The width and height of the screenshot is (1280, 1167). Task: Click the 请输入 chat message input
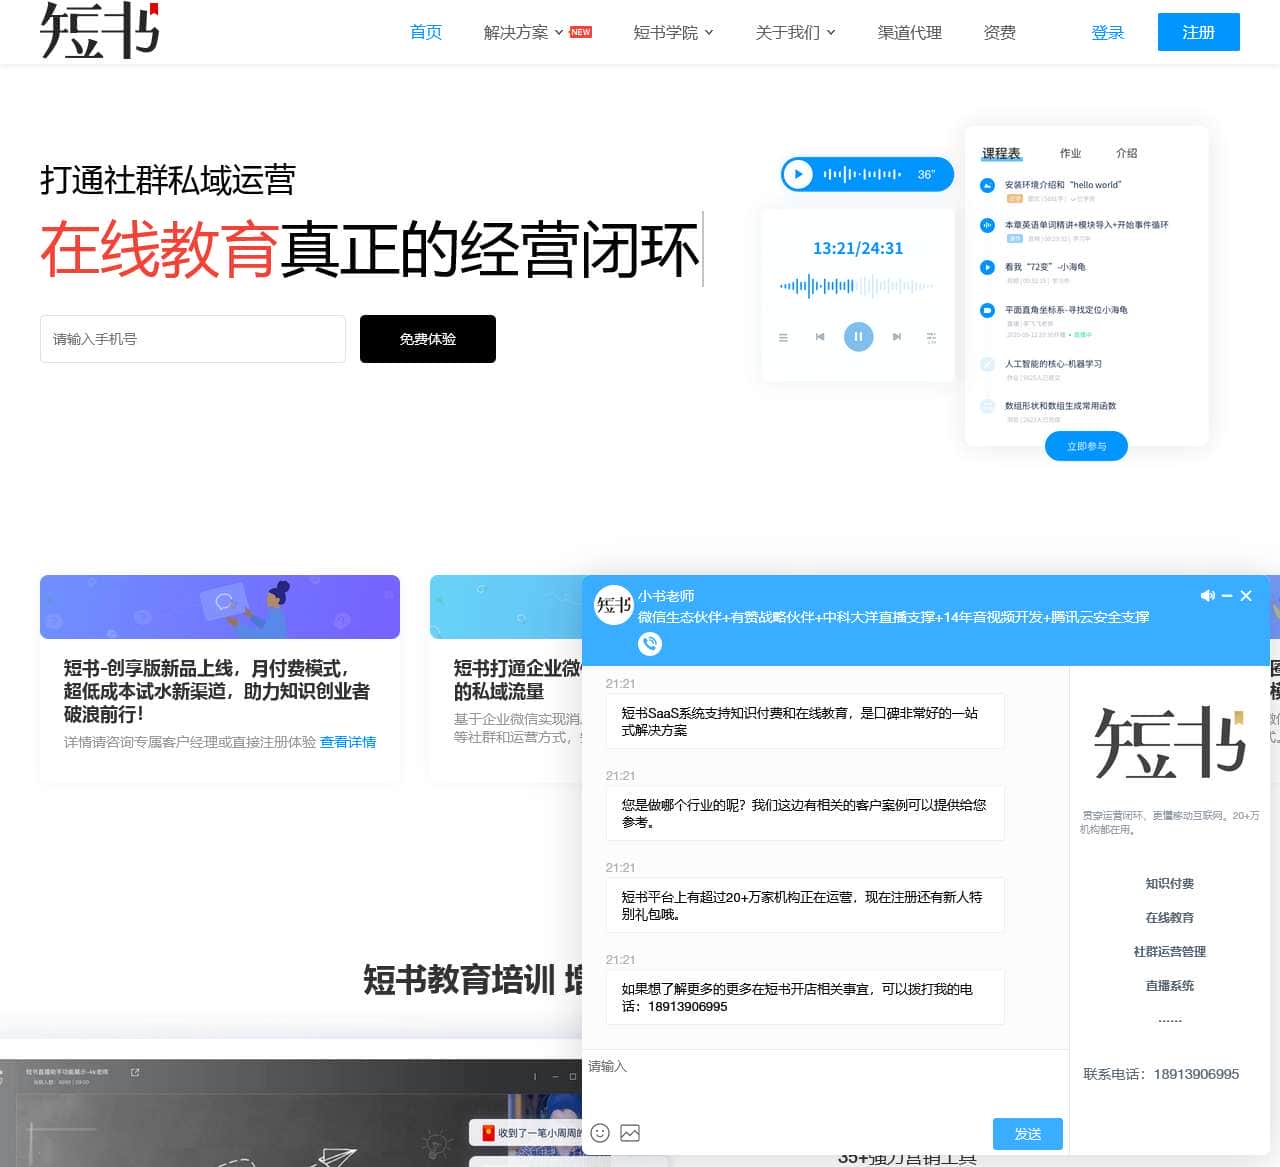pos(825,1083)
